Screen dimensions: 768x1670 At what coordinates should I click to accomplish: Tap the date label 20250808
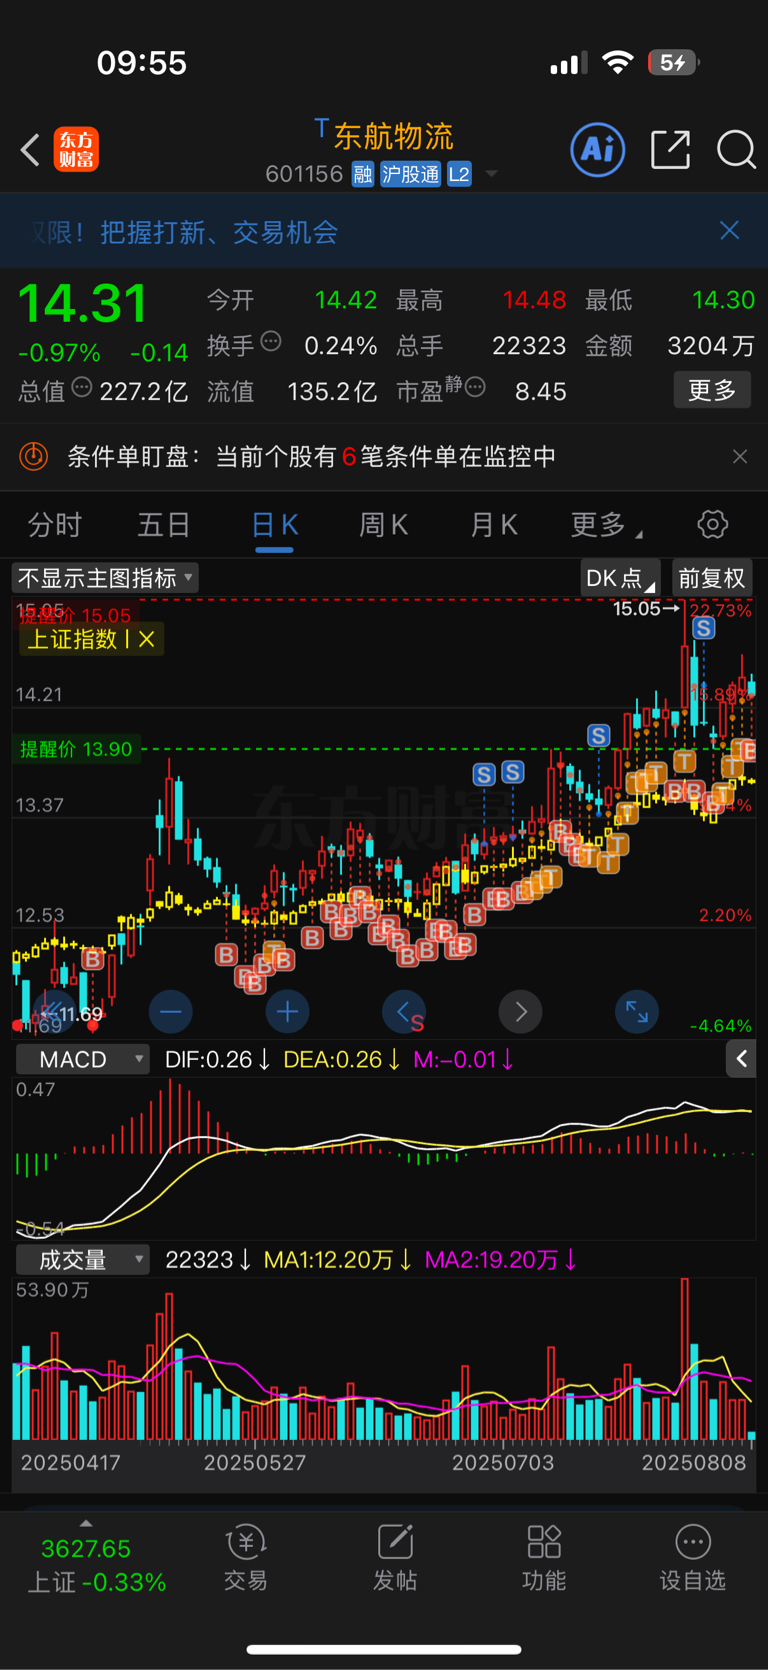click(x=694, y=1463)
